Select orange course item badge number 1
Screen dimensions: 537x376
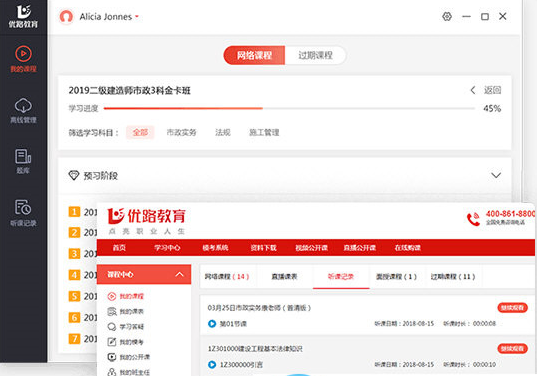pos(74,212)
